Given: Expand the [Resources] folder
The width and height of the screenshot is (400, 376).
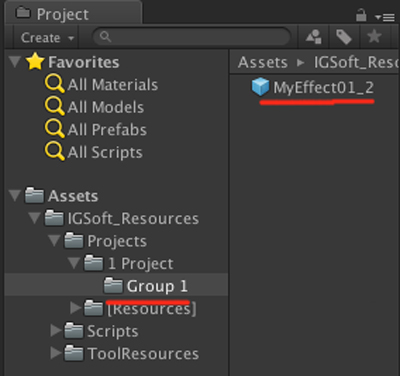Looking at the screenshot, I should pyautogui.click(x=76, y=308).
